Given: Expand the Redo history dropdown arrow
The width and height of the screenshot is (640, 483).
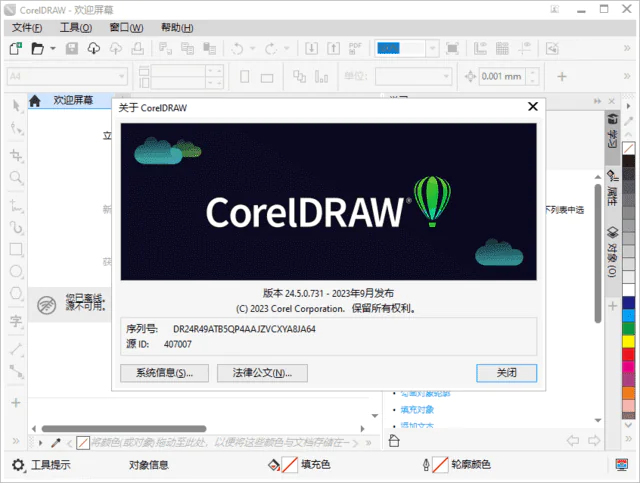Looking at the screenshot, I should (287, 49).
